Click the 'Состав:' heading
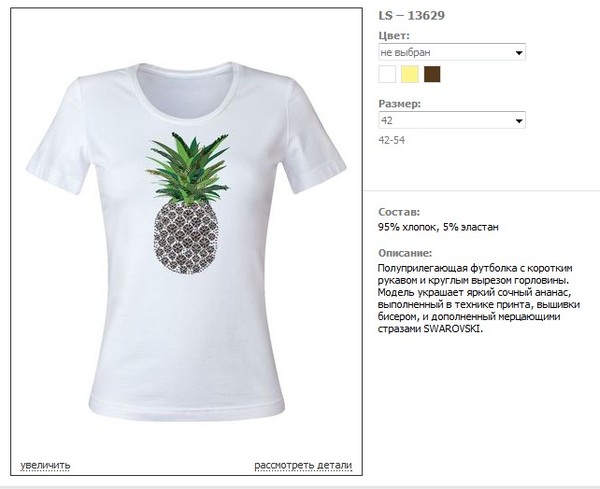This screenshot has width=600, height=489. click(x=399, y=212)
